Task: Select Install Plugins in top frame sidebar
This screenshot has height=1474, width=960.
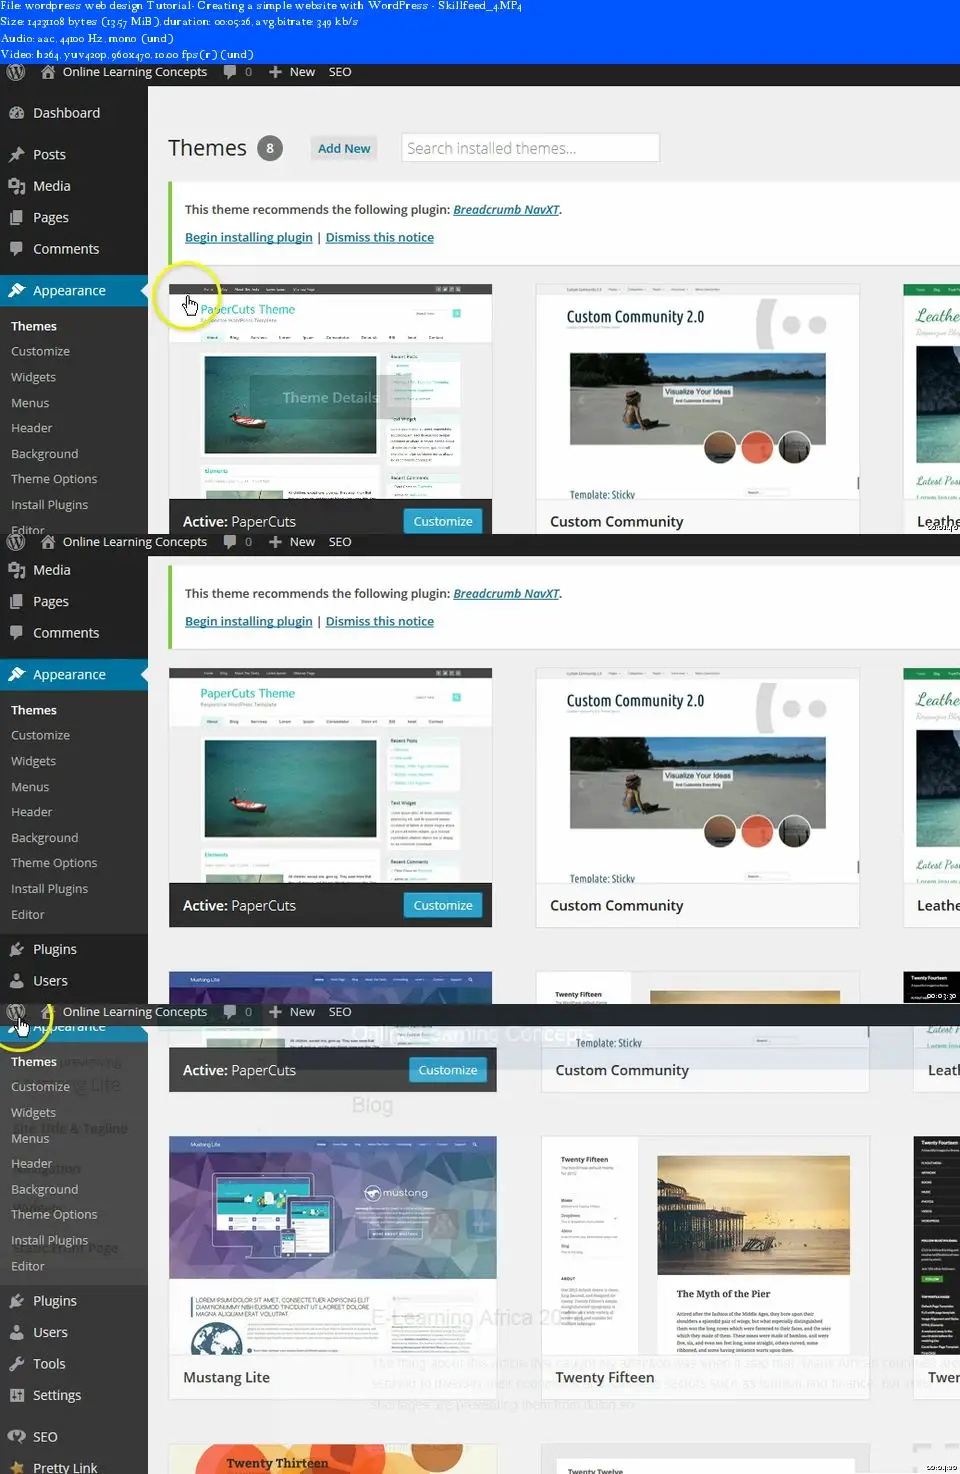Action: click(49, 505)
